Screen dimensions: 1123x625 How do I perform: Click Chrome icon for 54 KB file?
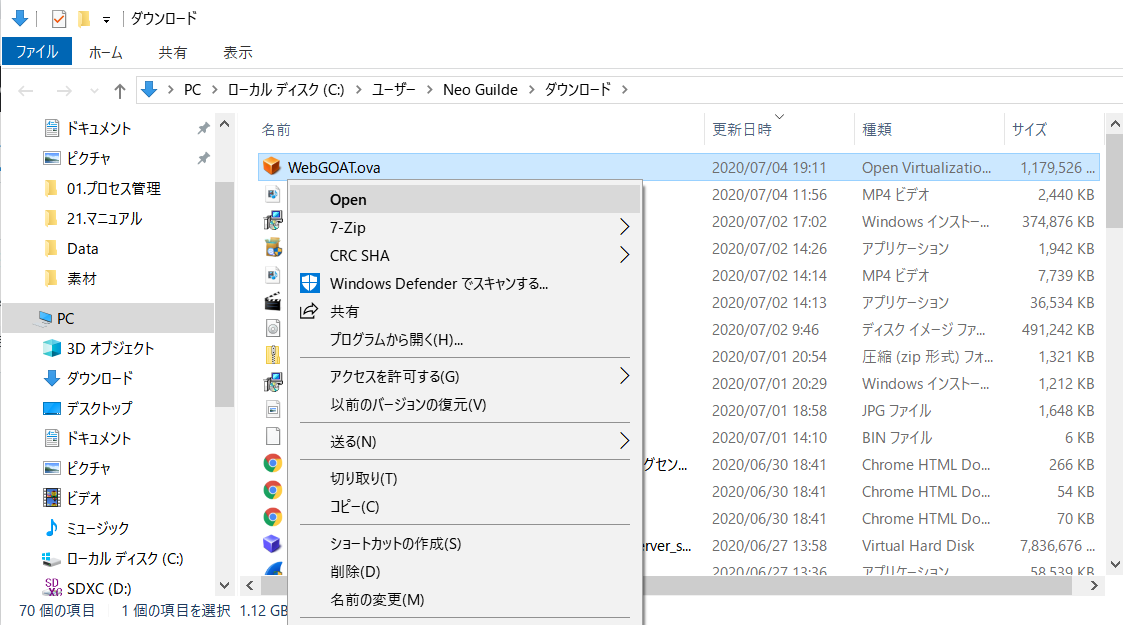(x=272, y=490)
